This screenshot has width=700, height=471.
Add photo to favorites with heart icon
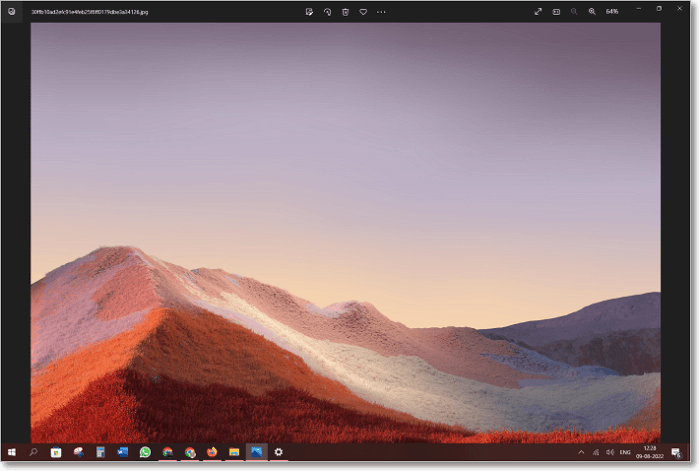[x=363, y=12]
